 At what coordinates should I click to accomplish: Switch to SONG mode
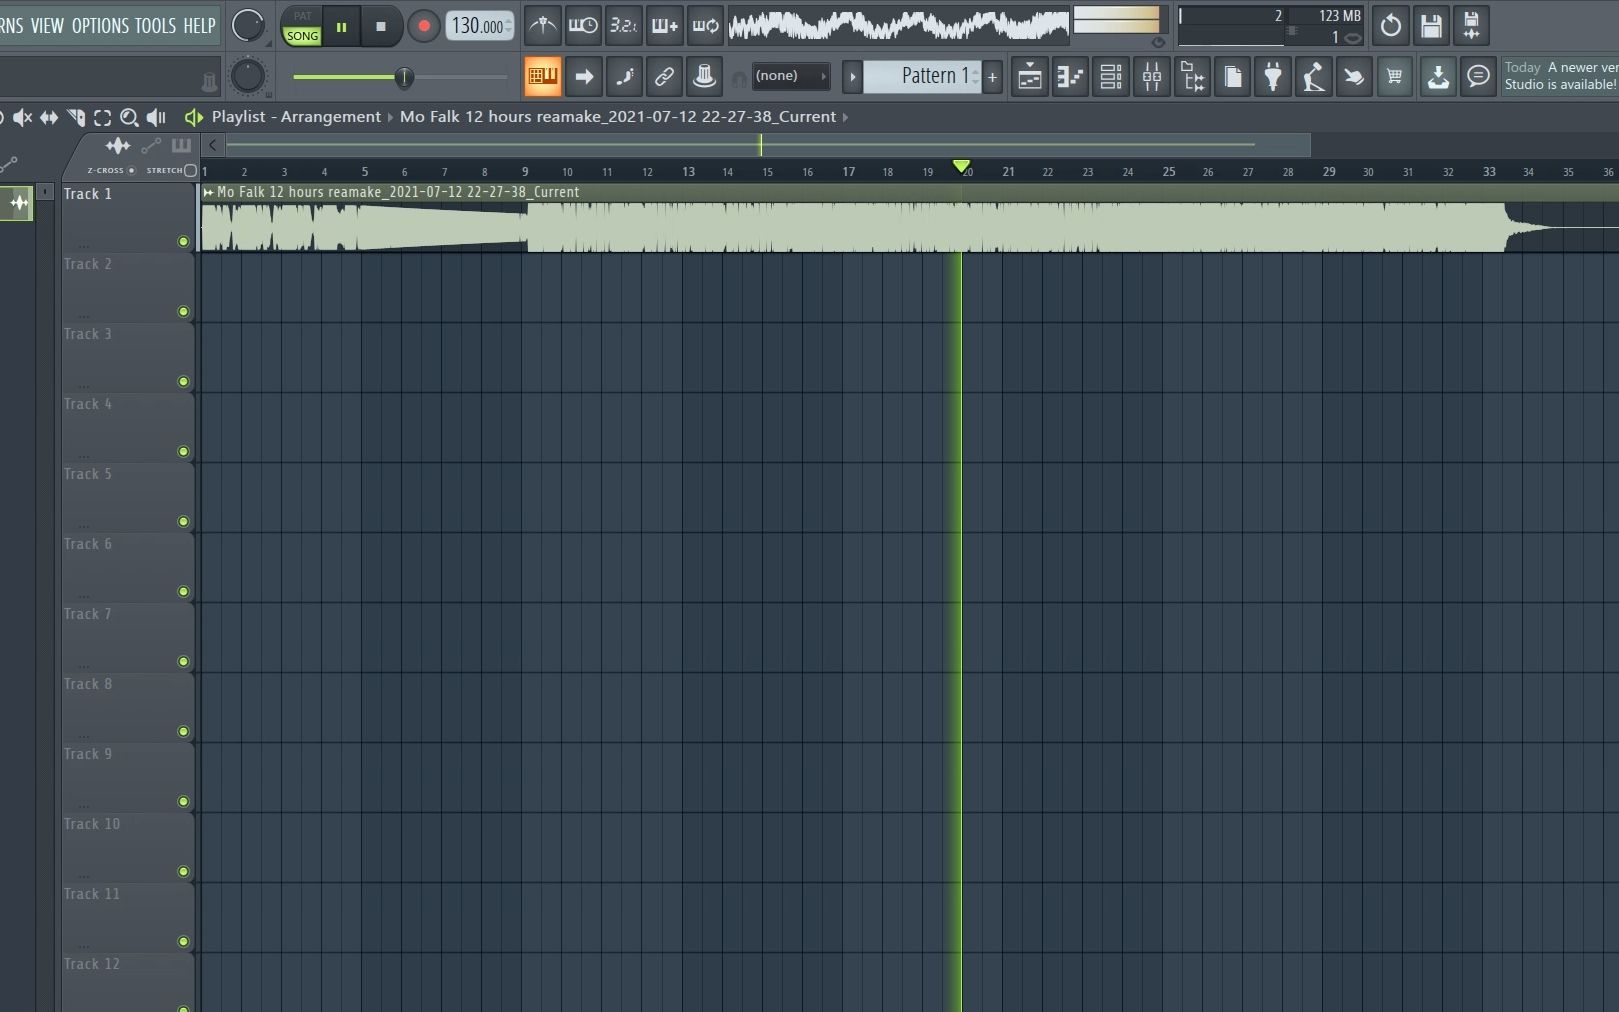302,36
